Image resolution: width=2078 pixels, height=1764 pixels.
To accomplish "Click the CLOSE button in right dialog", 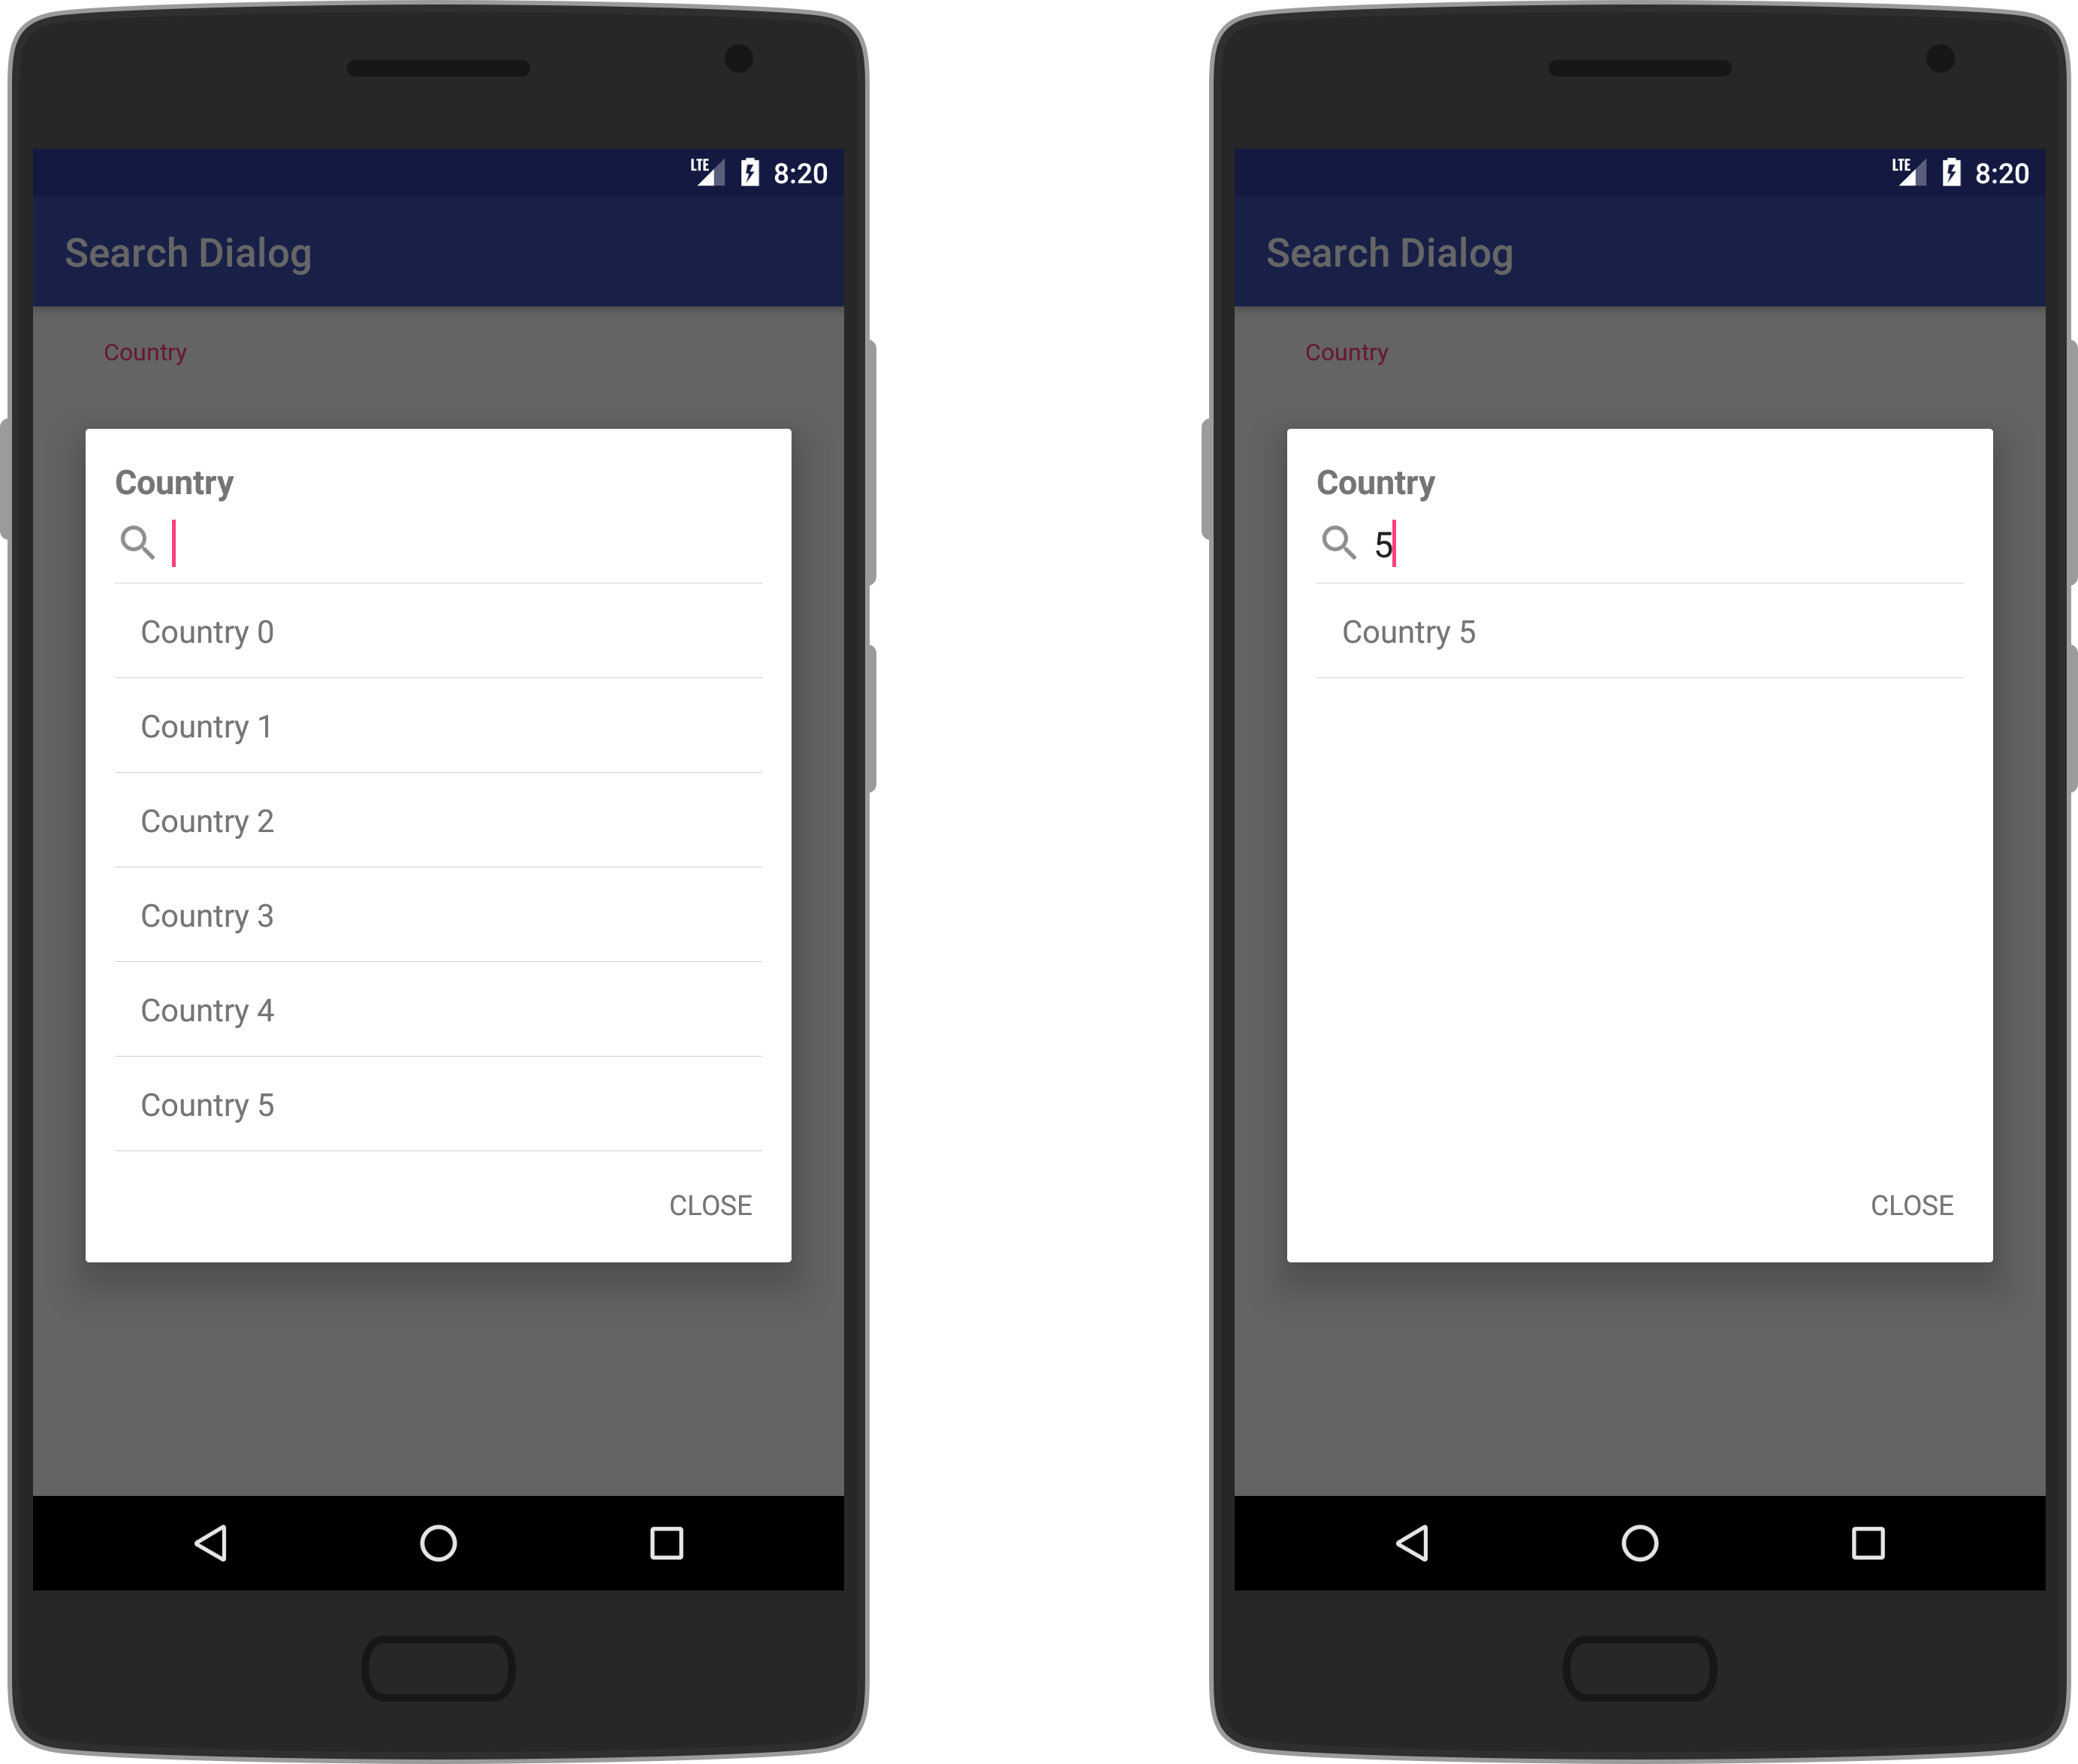I will pos(1914,1204).
